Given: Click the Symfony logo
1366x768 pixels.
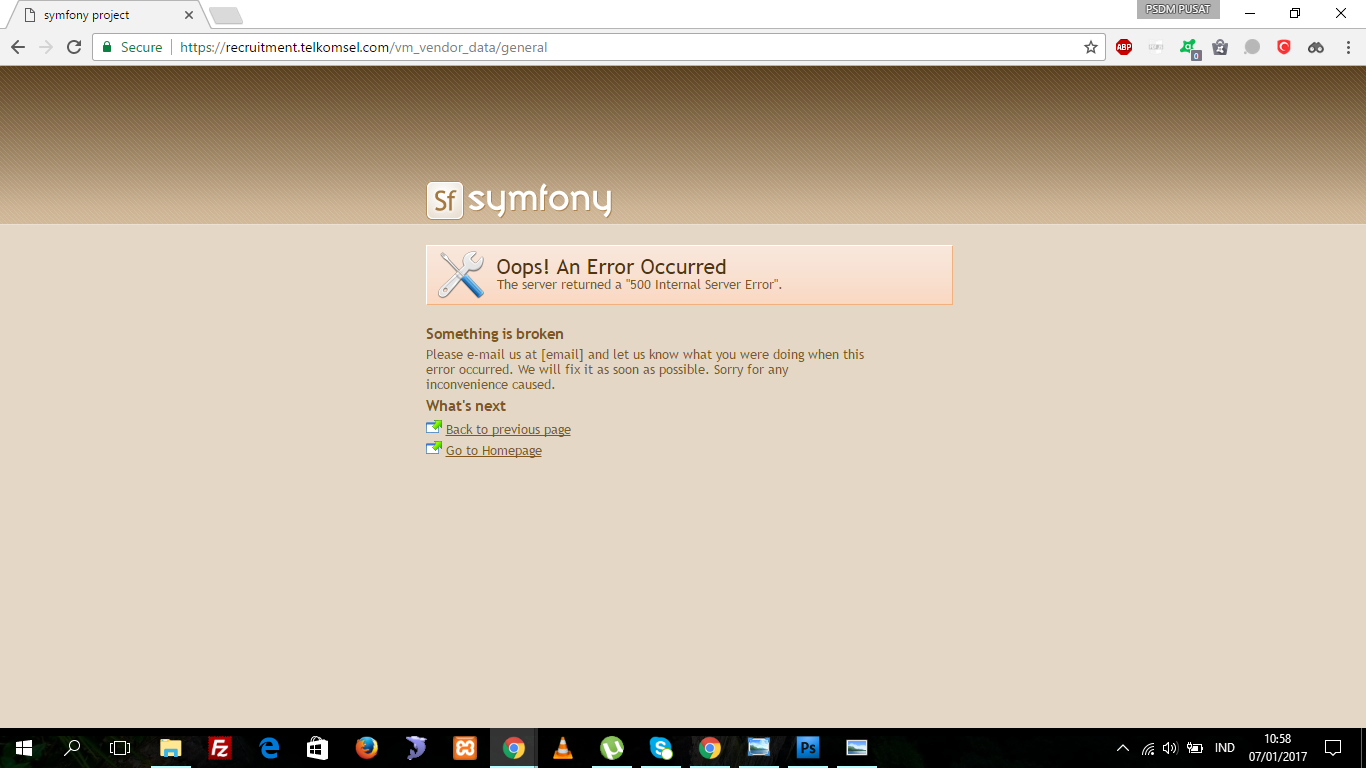Looking at the screenshot, I should (x=519, y=200).
